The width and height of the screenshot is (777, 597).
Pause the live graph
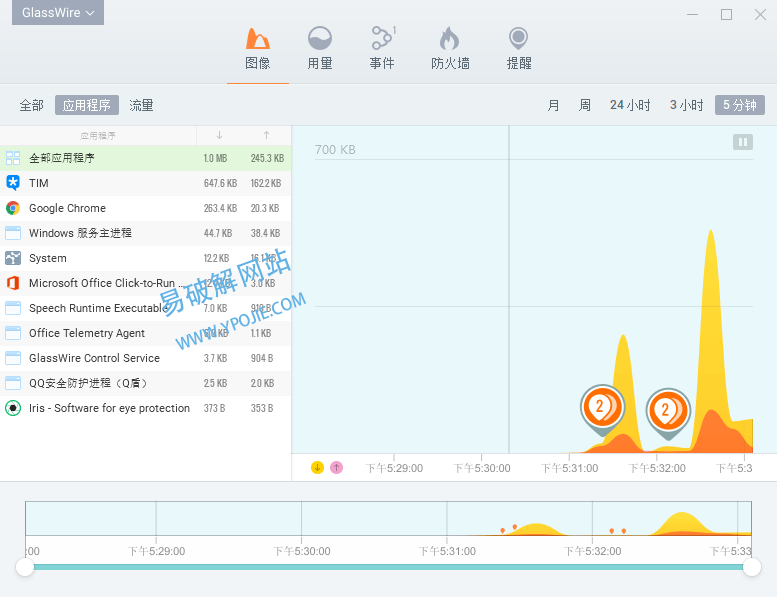[x=742, y=143]
